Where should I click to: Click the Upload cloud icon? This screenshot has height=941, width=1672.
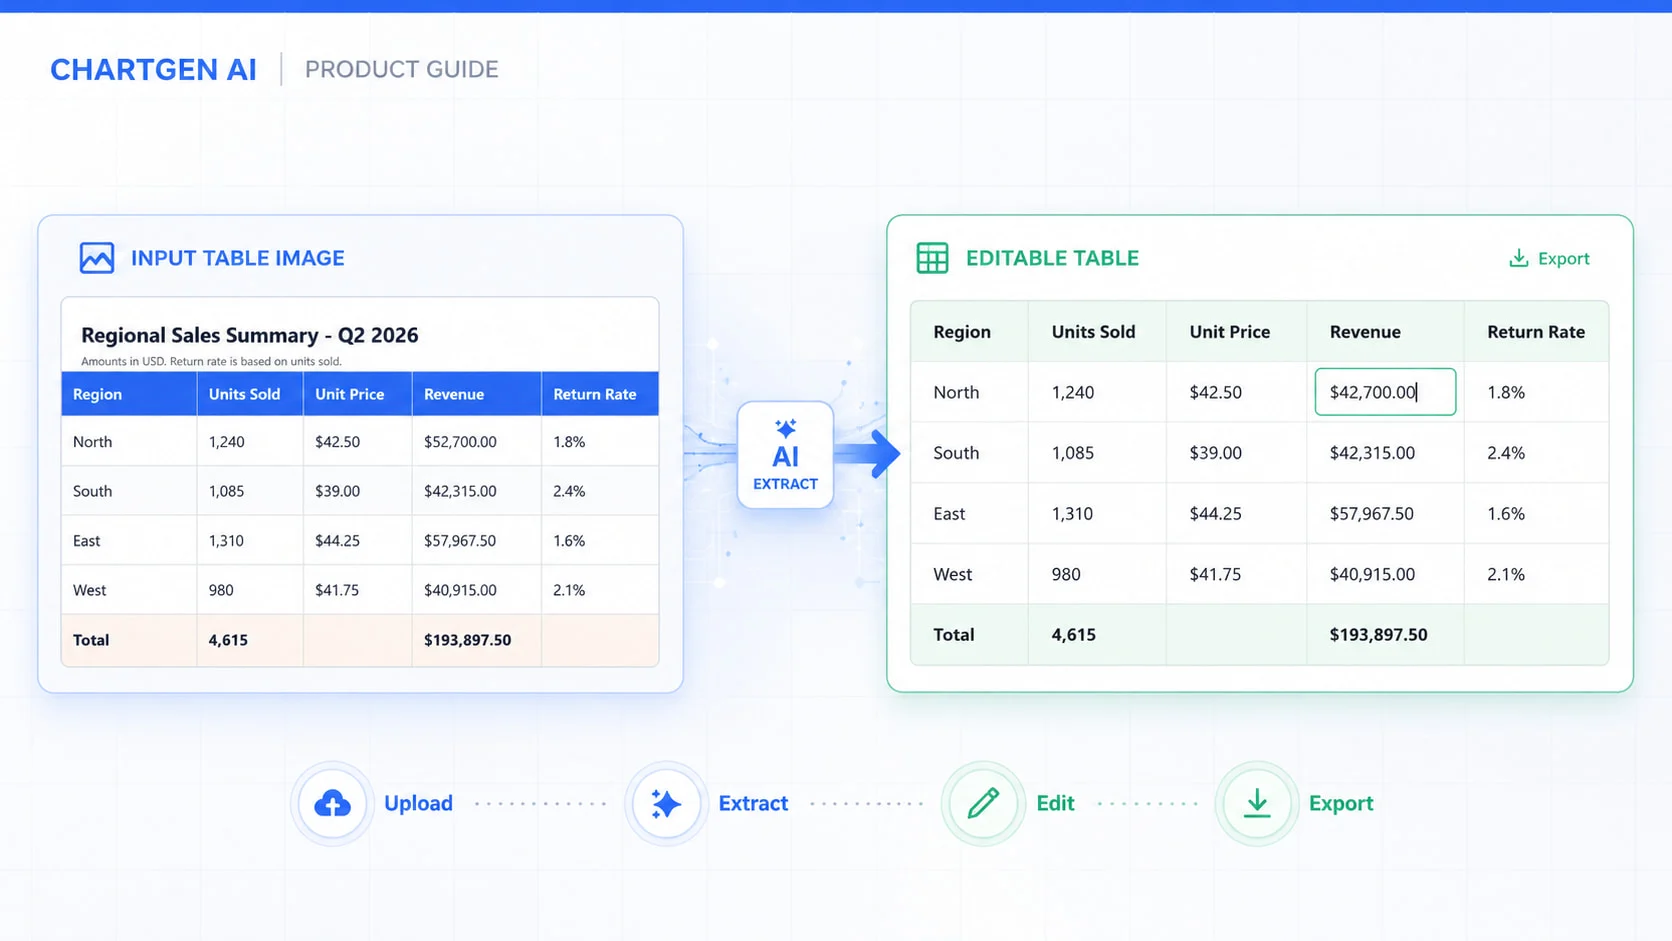tap(332, 803)
